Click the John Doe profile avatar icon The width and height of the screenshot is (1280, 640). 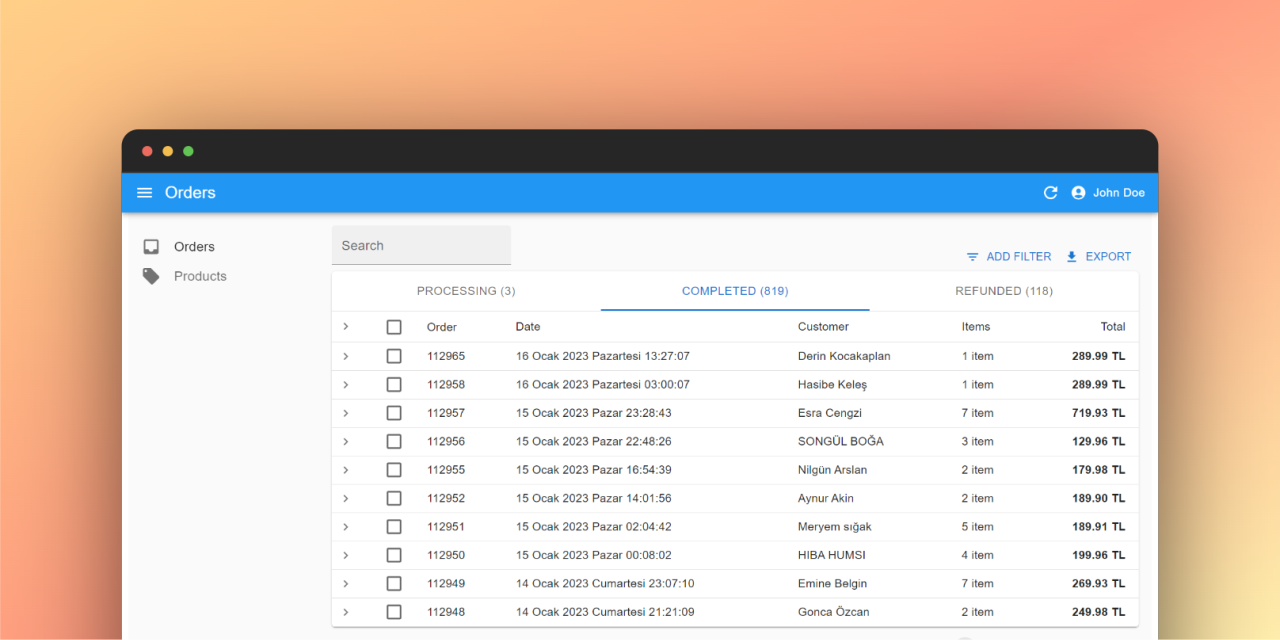pos(1078,193)
